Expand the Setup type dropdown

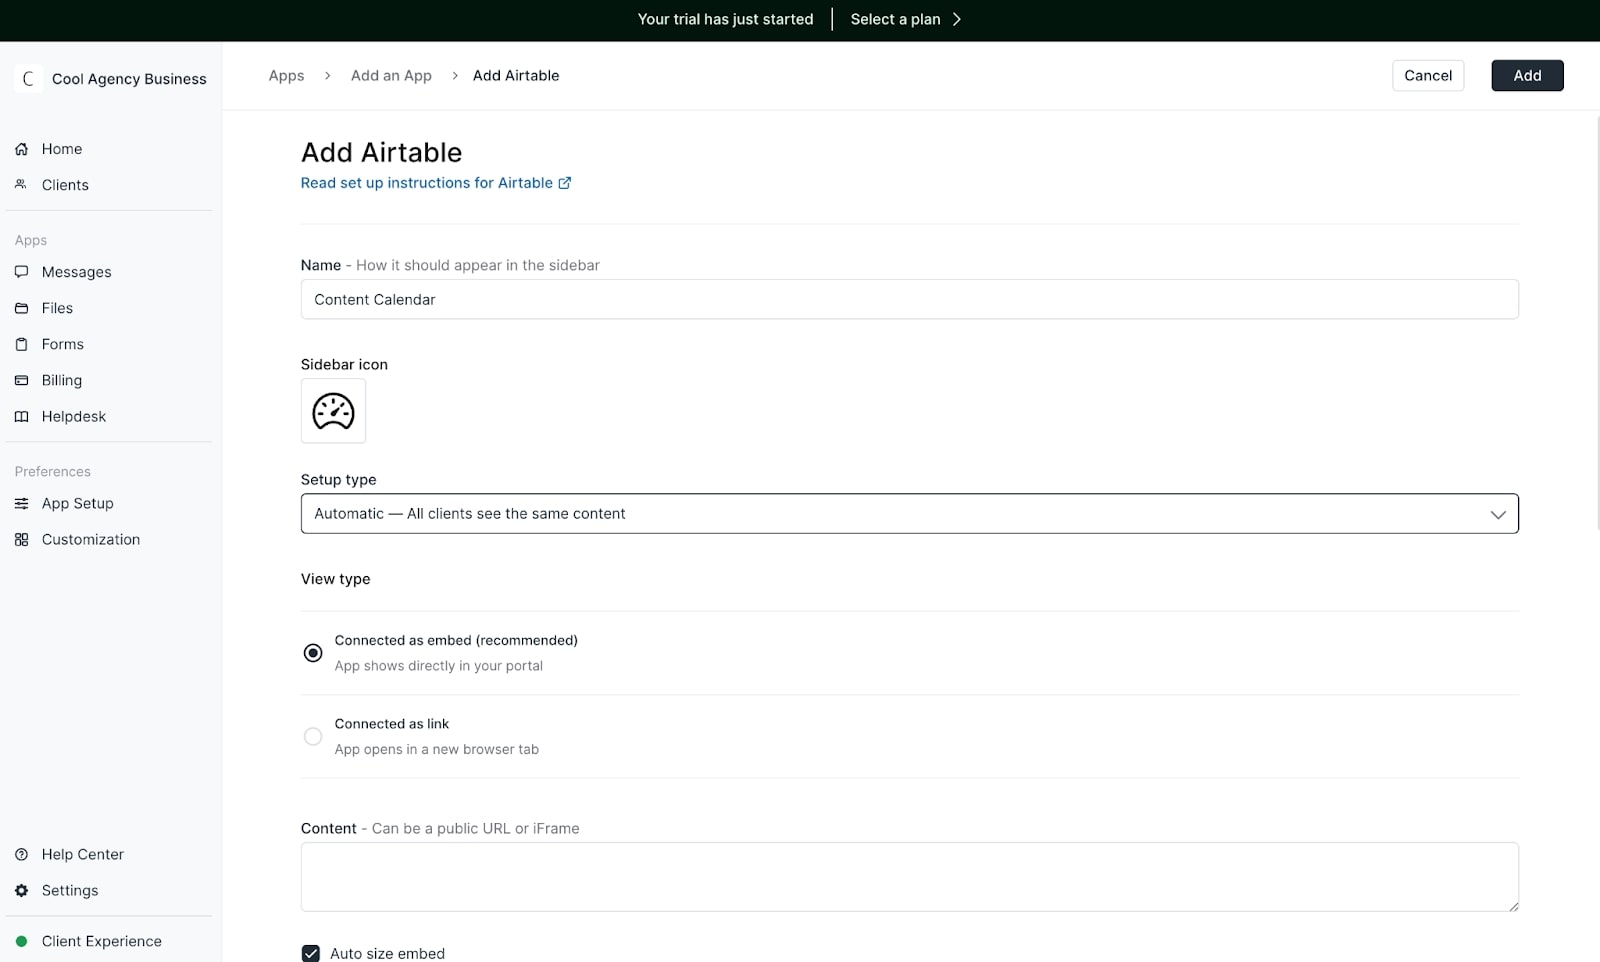point(908,514)
